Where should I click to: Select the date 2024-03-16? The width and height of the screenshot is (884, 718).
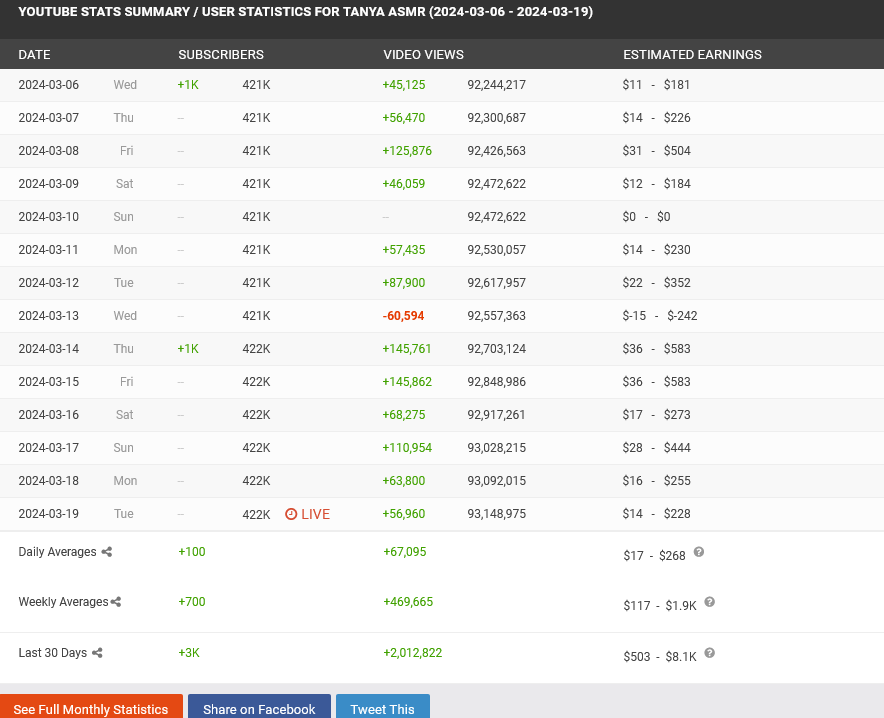(x=48, y=415)
